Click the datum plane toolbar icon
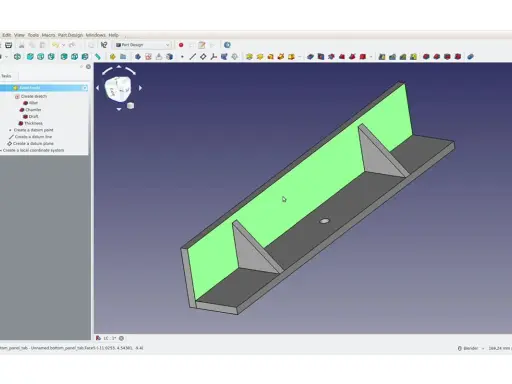The image size is (512, 384). (x=203, y=57)
